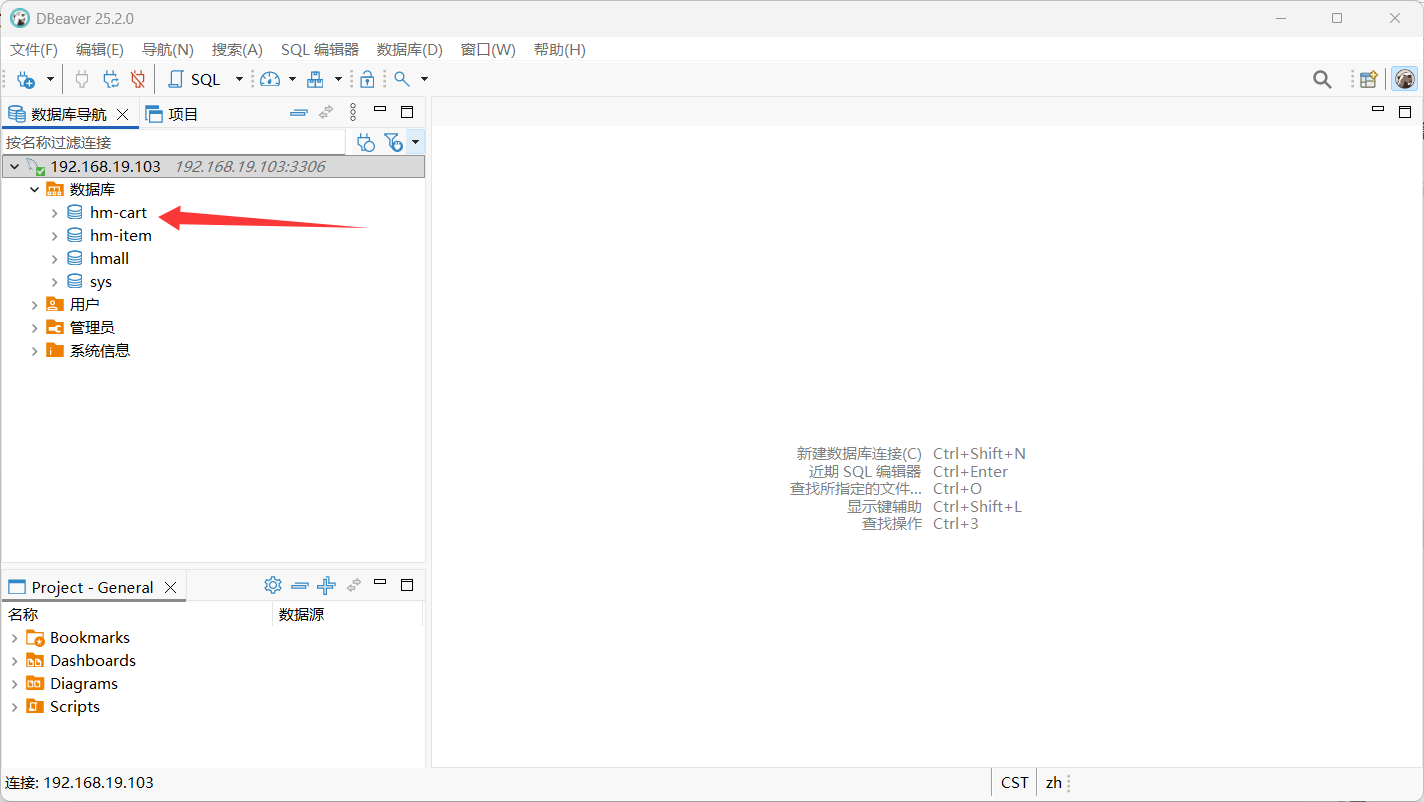Open a new database connection via the plug icon
The image size is (1424, 802).
tap(25, 79)
